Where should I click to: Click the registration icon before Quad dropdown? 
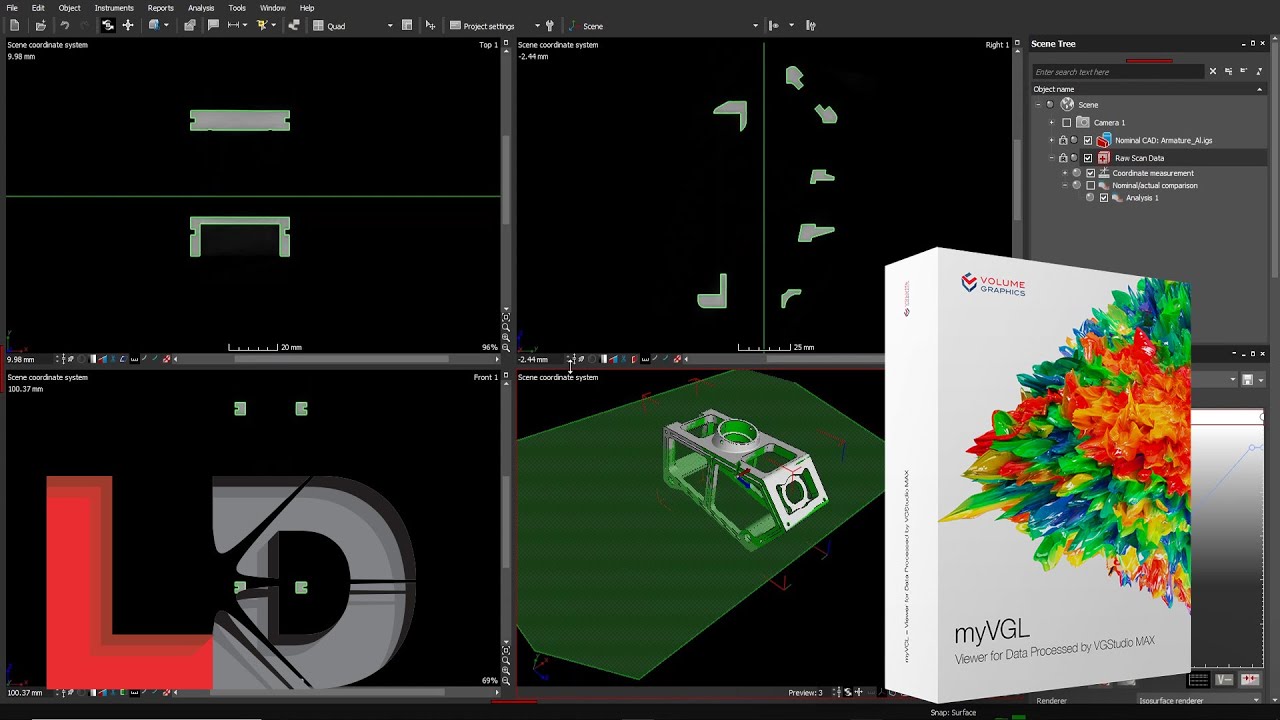tap(294, 25)
